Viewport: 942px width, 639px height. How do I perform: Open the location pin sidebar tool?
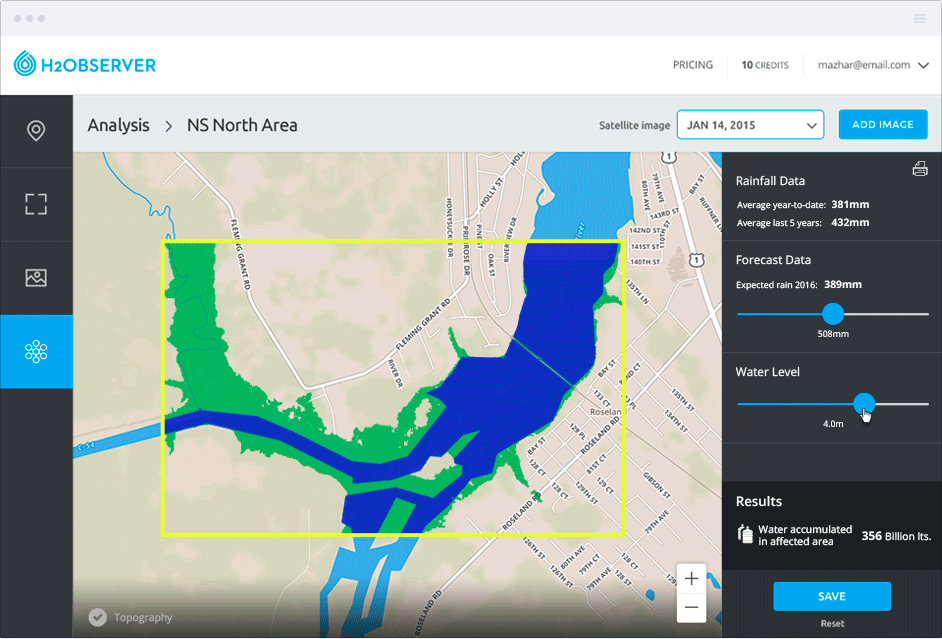point(36,131)
